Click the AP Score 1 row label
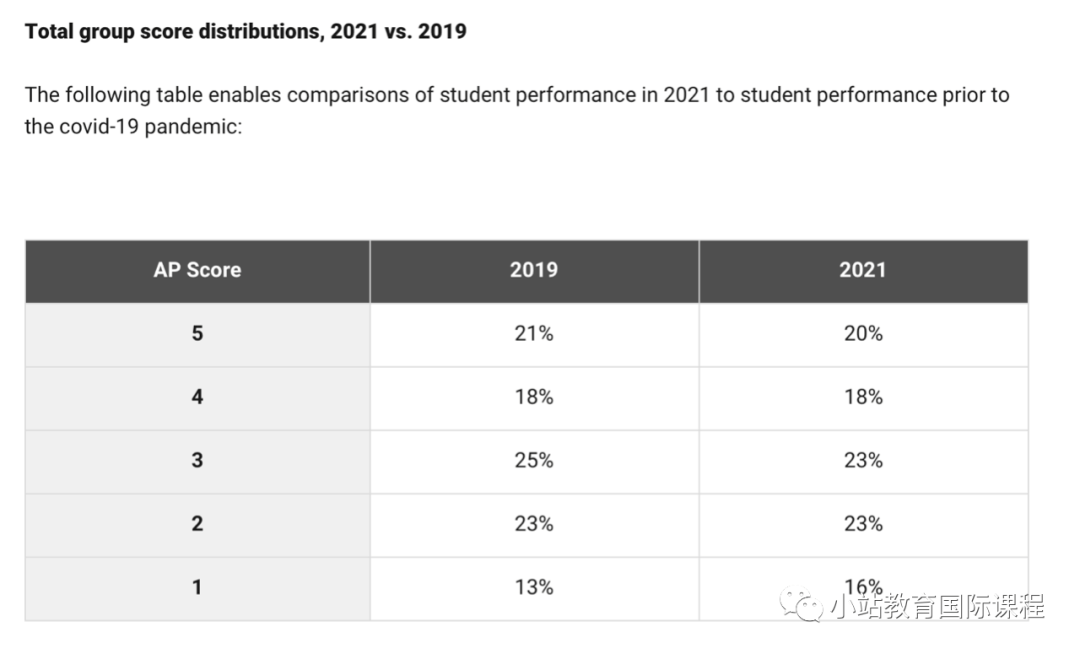 197,588
